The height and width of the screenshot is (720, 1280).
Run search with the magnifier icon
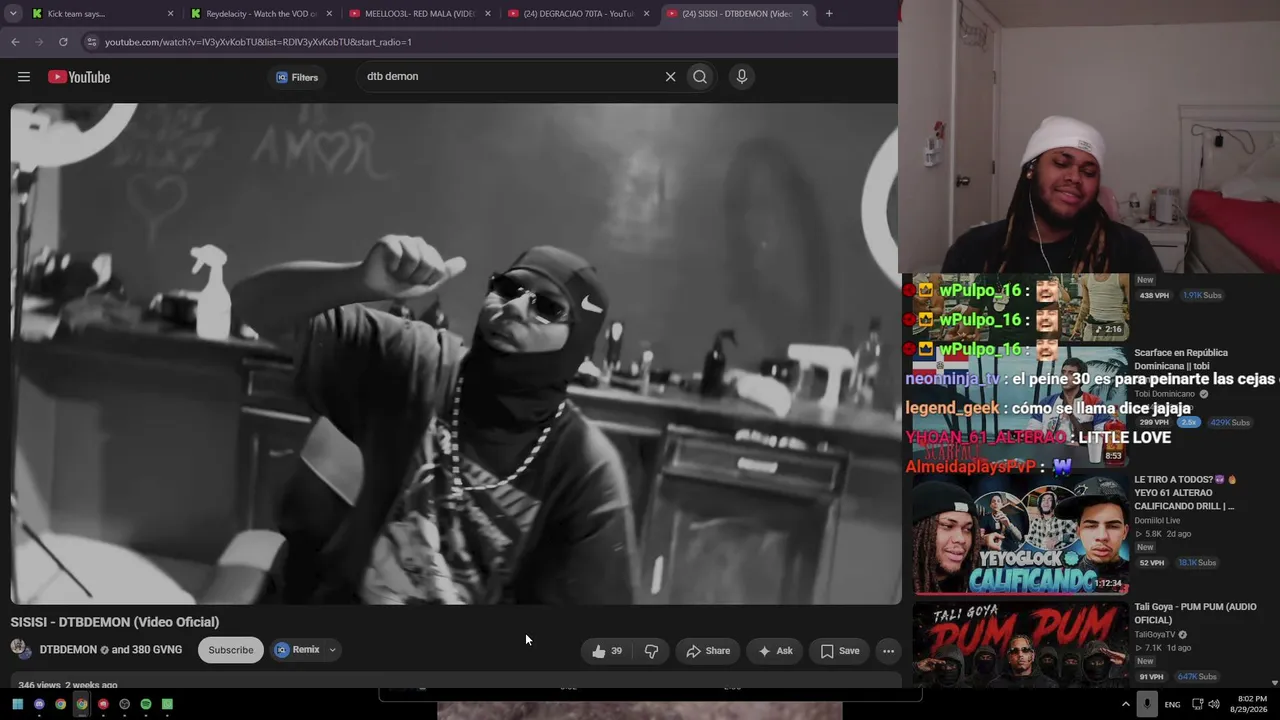700,77
